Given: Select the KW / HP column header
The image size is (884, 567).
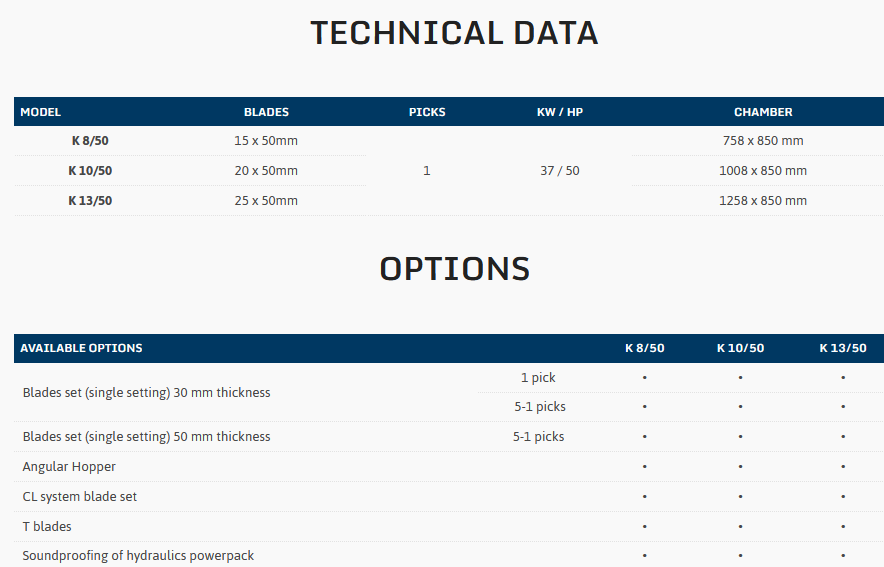Looking at the screenshot, I should click(559, 112).
